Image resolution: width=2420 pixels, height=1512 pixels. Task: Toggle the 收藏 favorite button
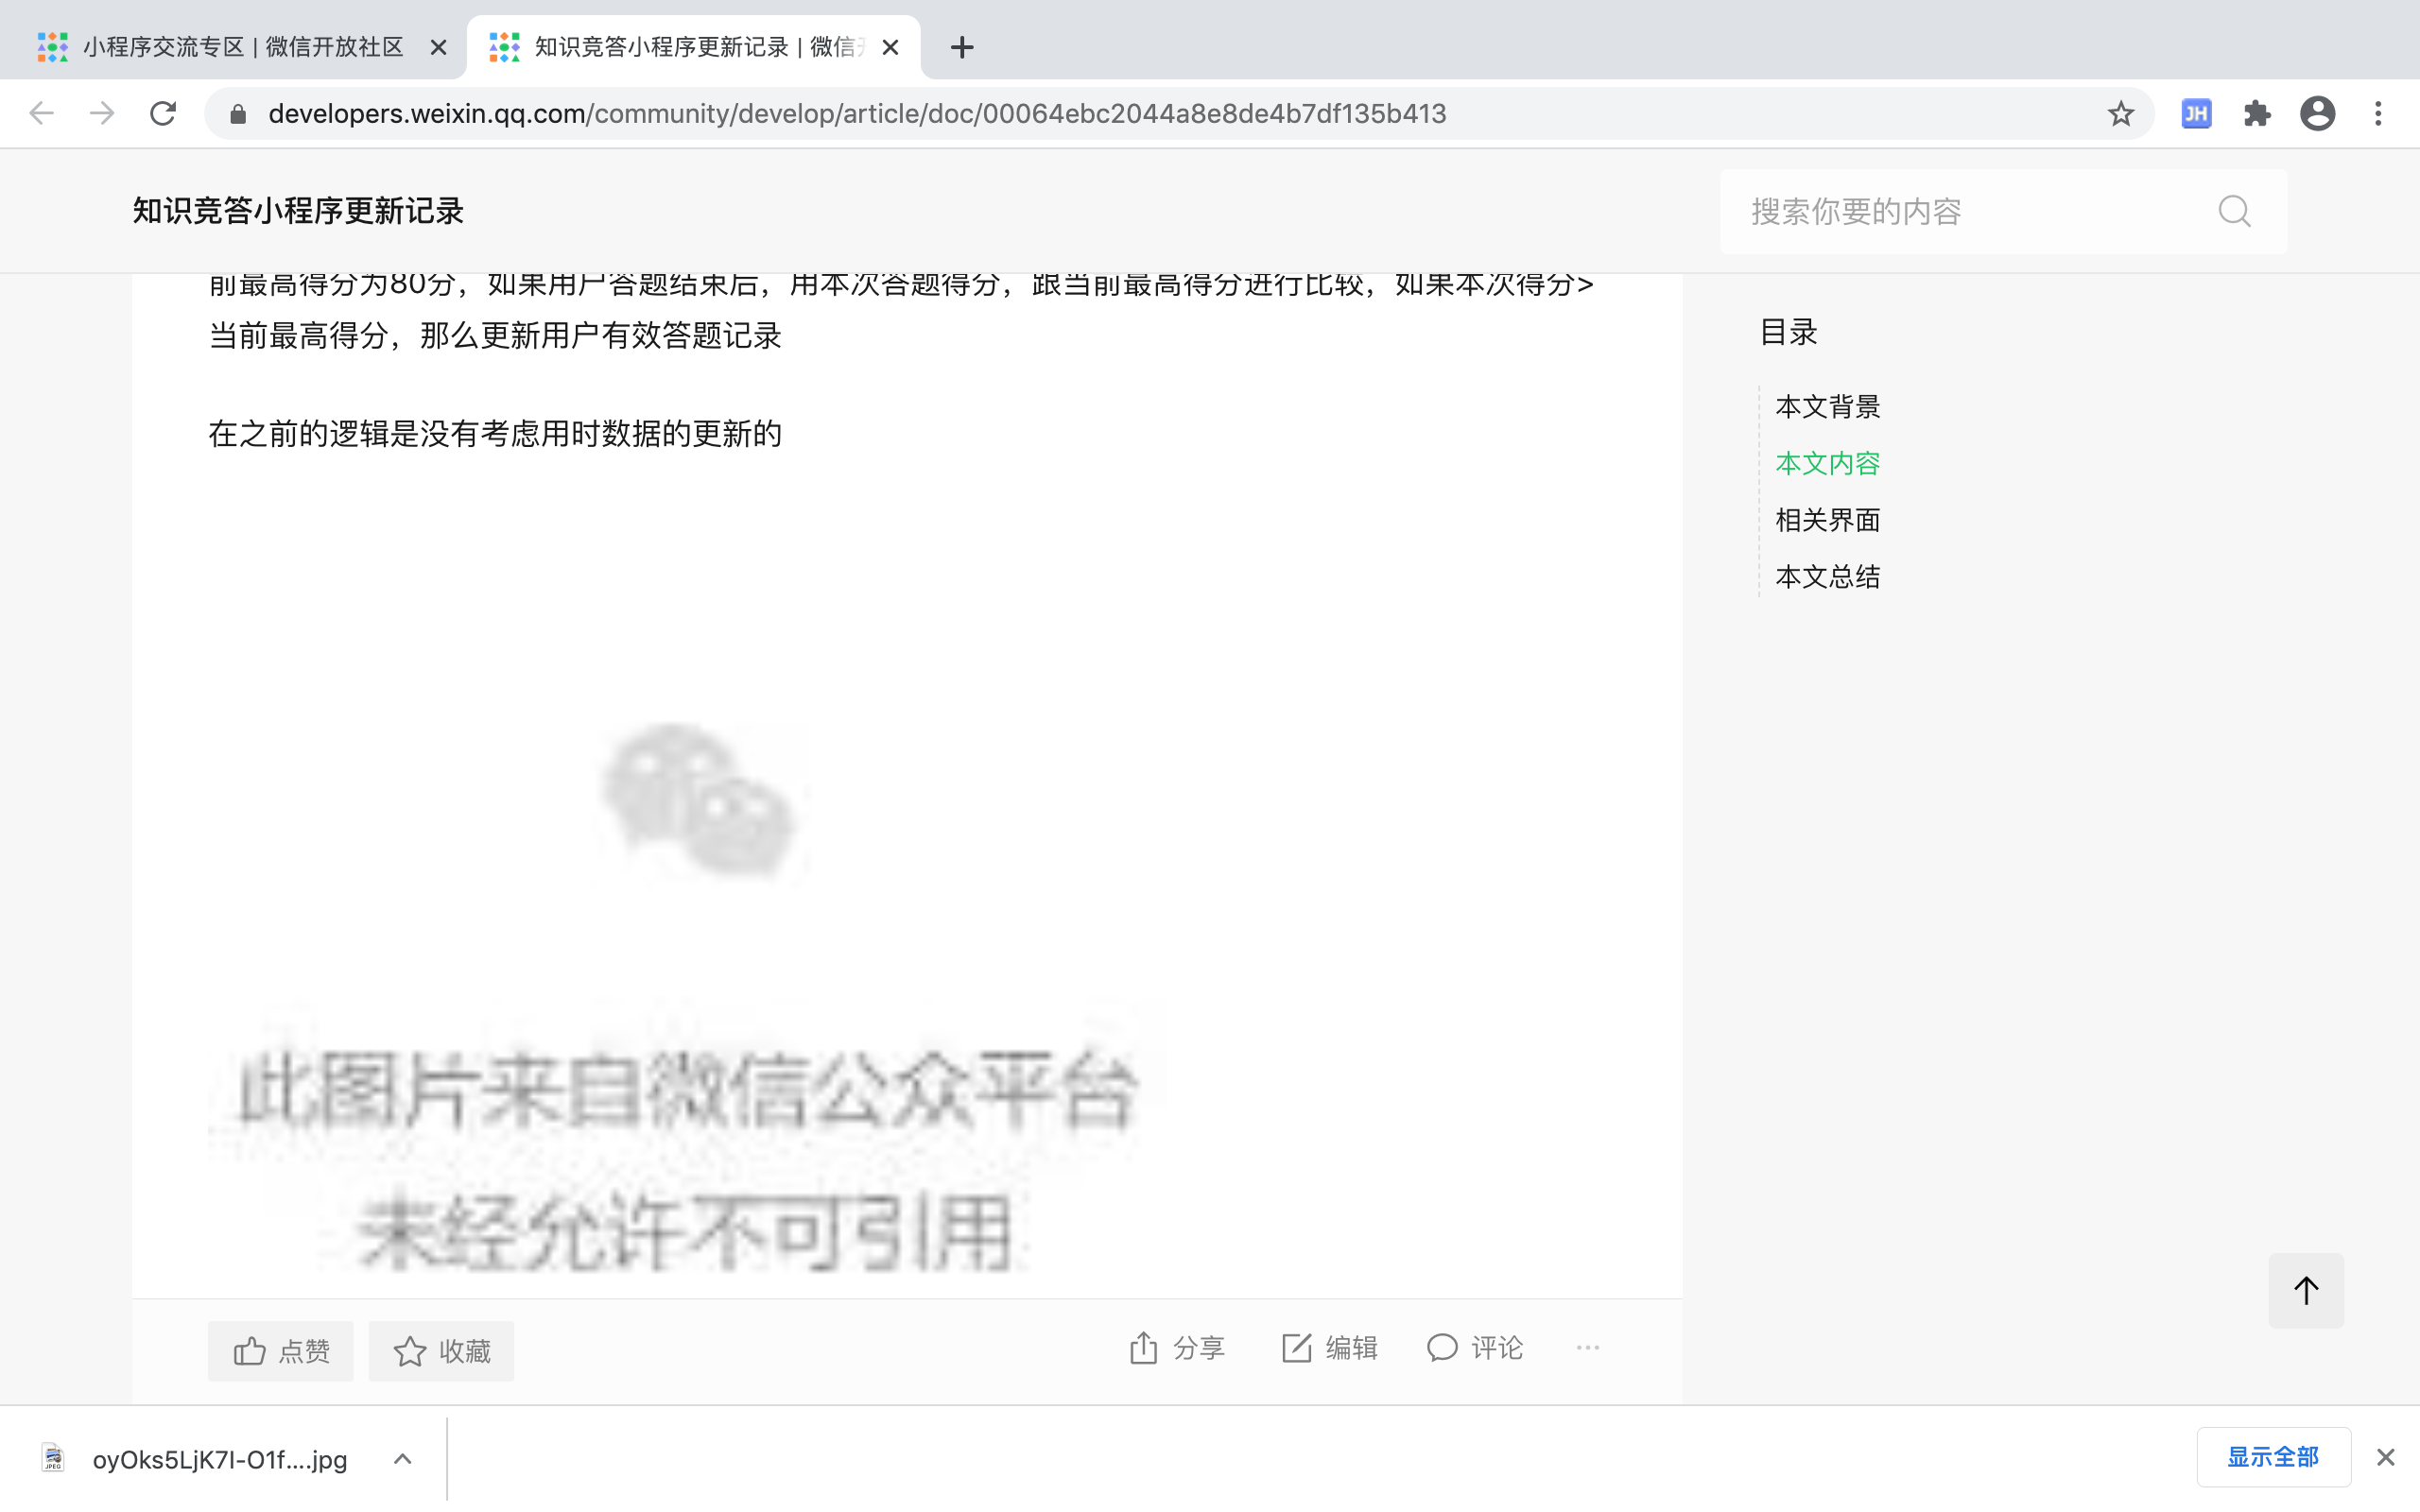(441, 1351)
